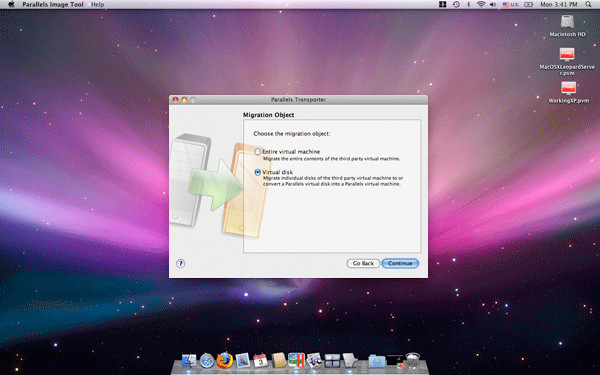Image resolution: width=600 pixels, height=375 pixels.
Task: Click the Bluetooth status icon
Action: pyautogui.click(x=468, y=5)
